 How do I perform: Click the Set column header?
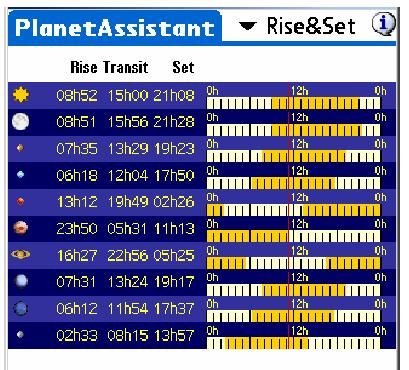pyautogui.click(x=183, y=67)
